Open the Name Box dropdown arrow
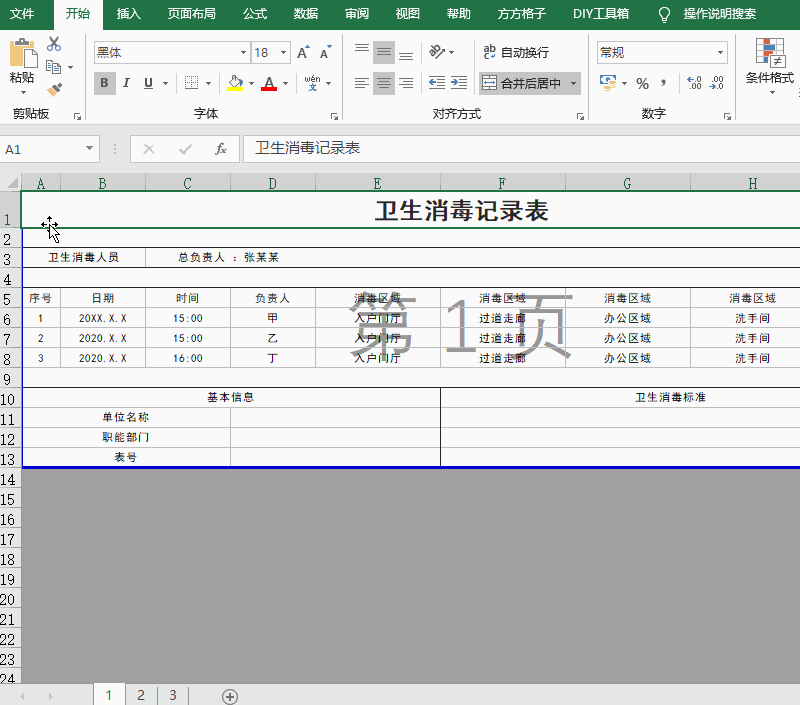800x705 pixels. [89, 148]
